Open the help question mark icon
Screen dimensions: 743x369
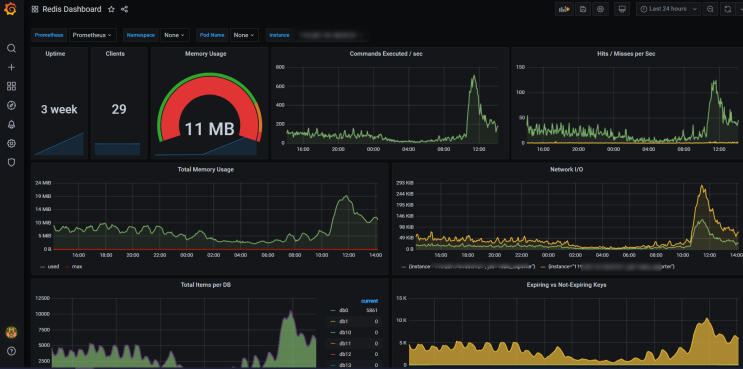(x=11, y=351)
